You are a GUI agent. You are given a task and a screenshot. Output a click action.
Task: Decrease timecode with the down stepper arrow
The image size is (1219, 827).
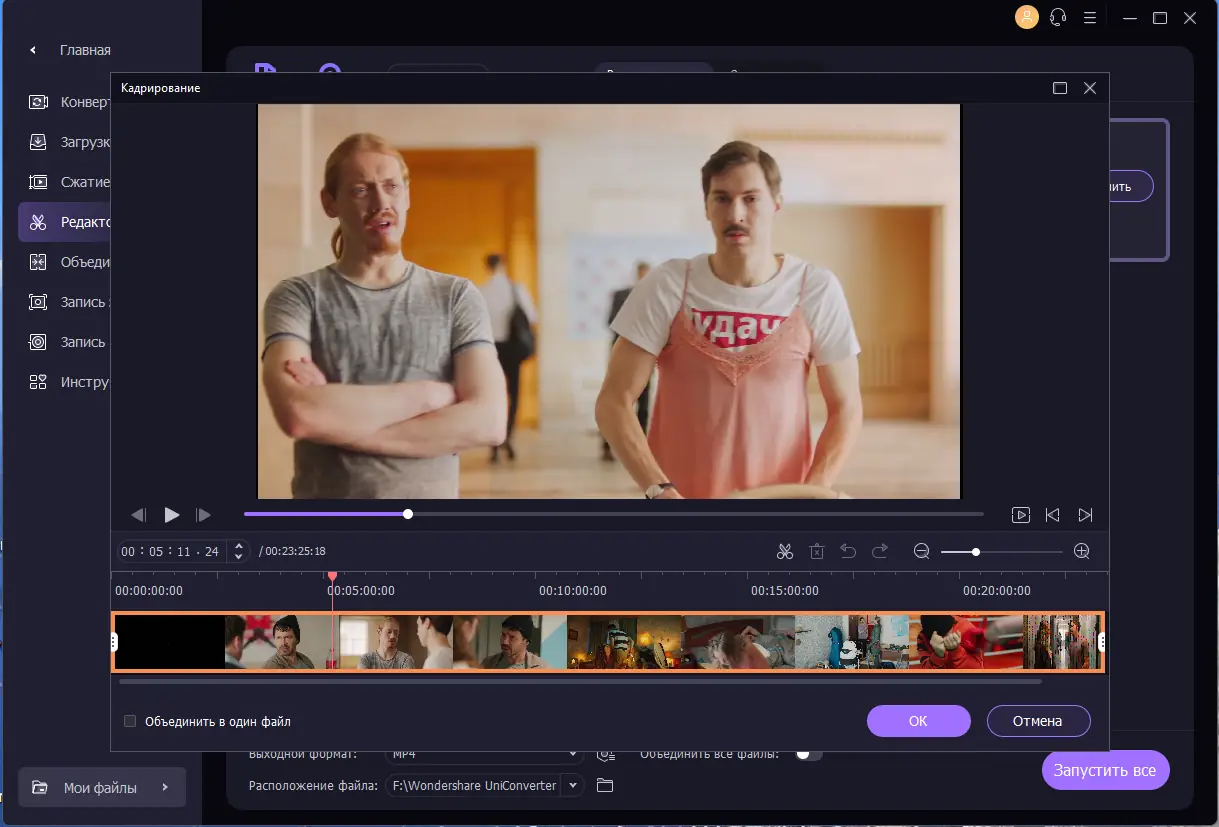[x=238, y=557]
